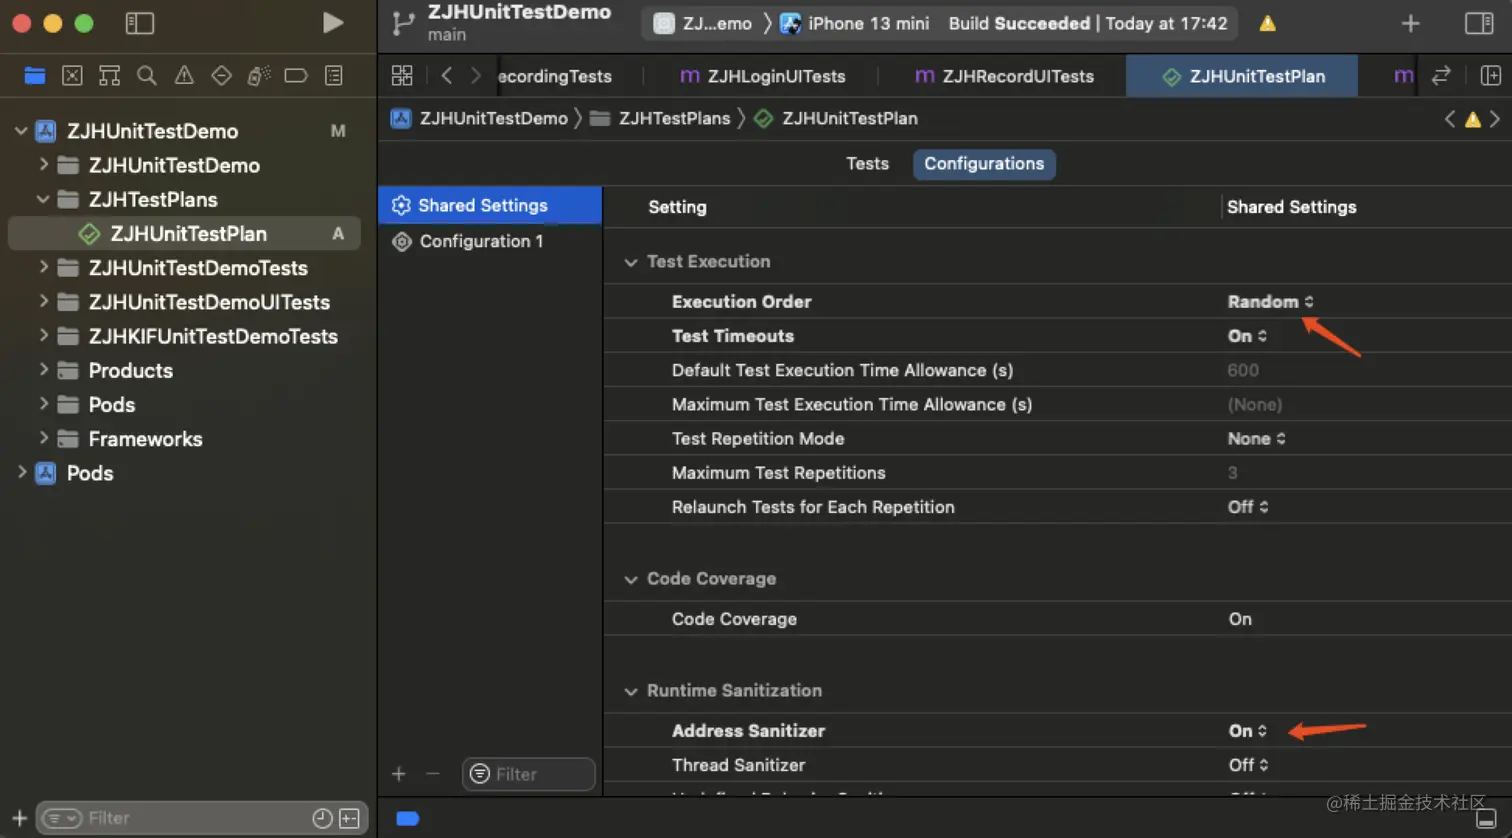
Task: Select Configuration 1 in the list
Action: pyautogui.click(x=490, y=241)
